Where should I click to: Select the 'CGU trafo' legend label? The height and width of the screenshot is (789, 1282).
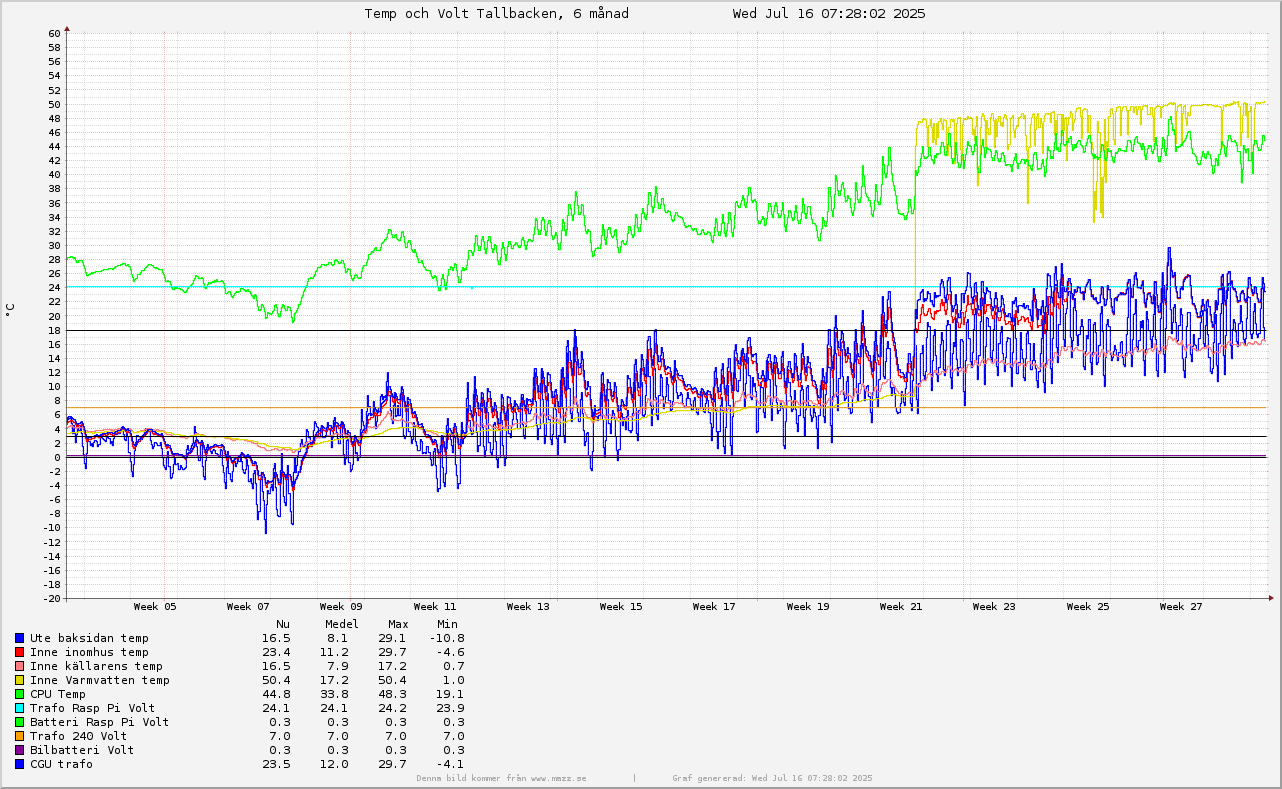coord(61,764)
